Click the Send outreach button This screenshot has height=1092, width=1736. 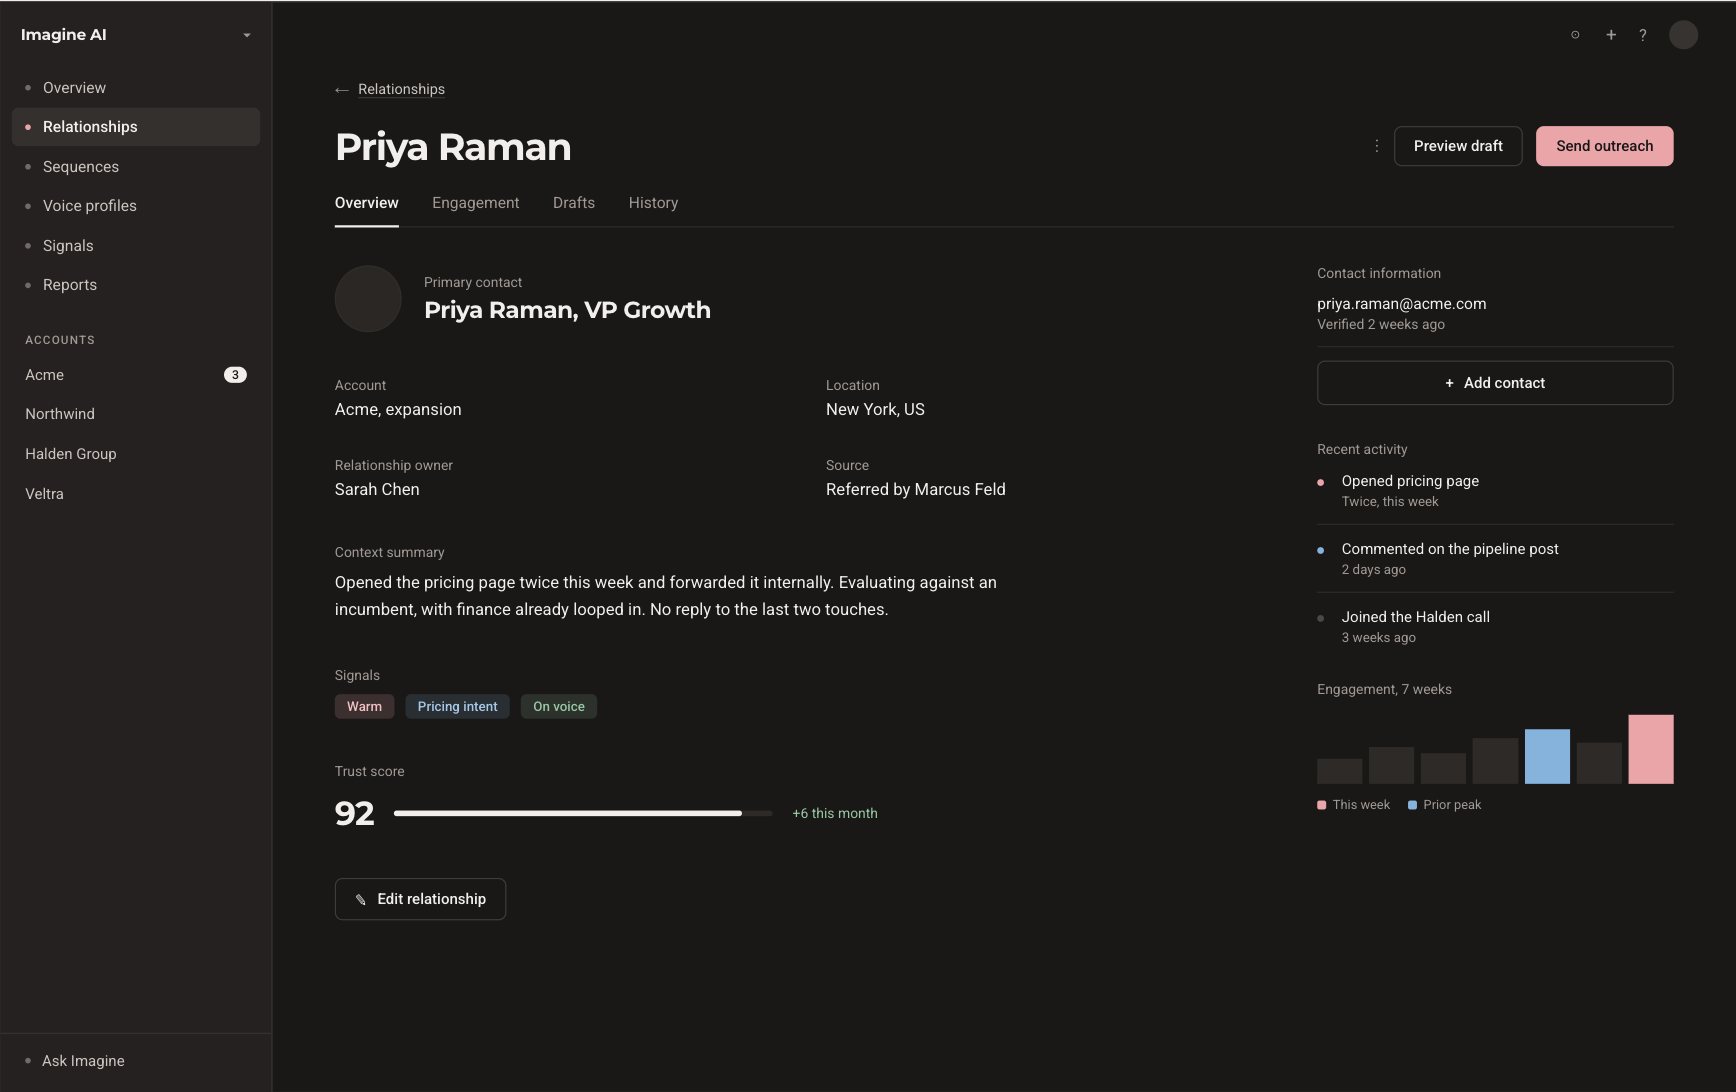(x=1604, y=146)
